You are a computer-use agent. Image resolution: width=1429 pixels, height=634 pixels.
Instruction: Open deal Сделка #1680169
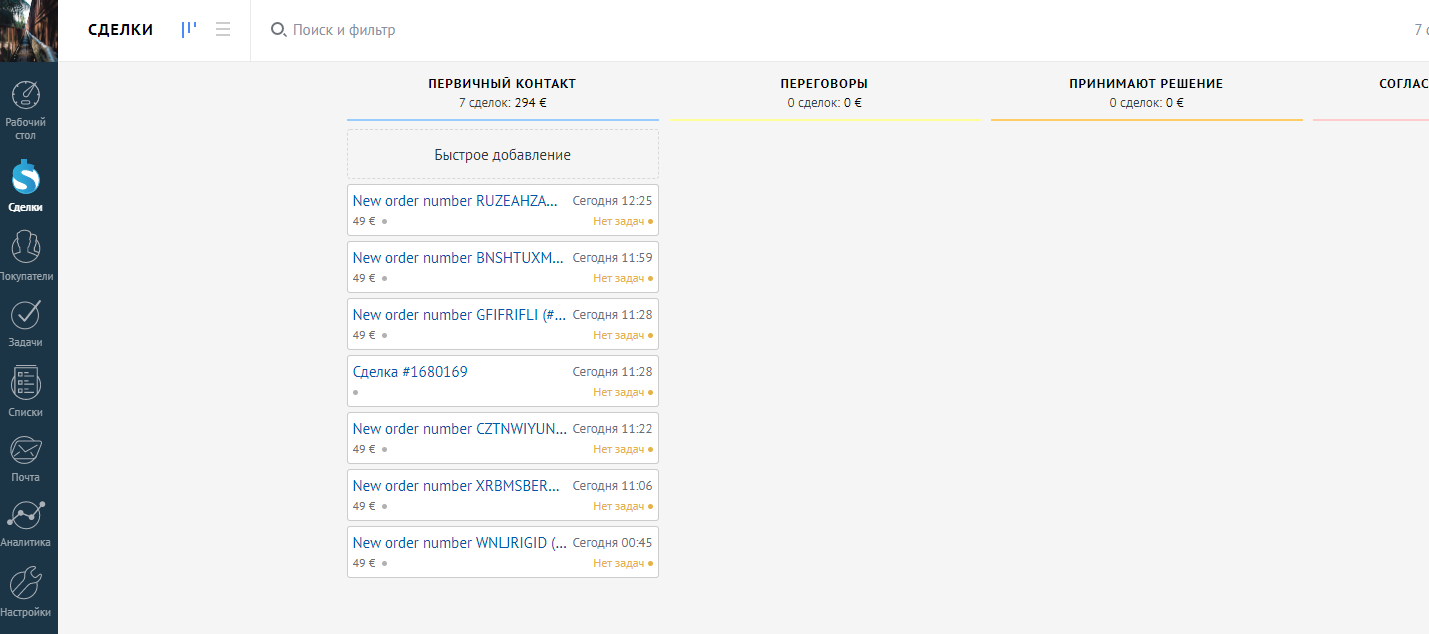[x=410, y=372]
